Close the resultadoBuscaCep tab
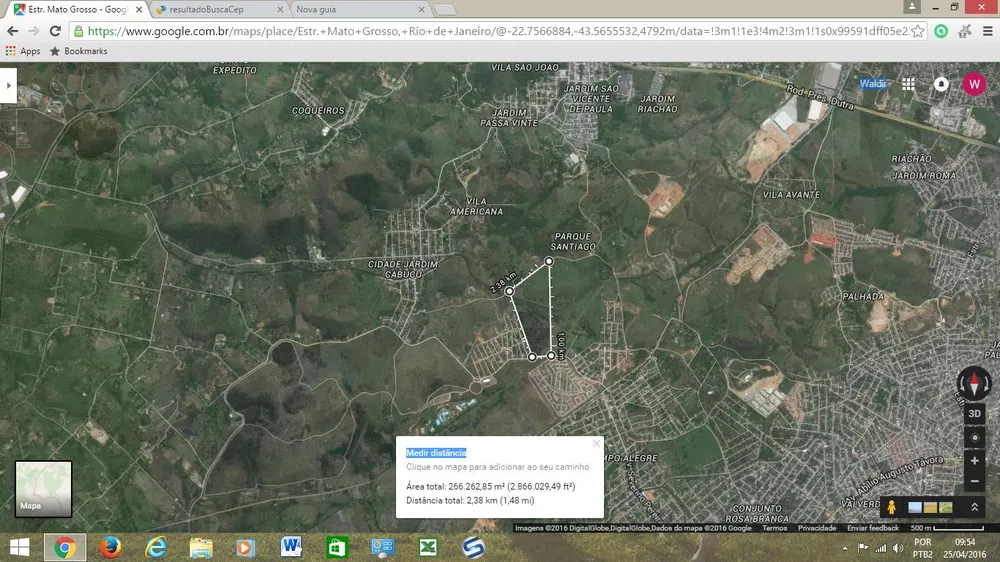 tap(280, 10)
